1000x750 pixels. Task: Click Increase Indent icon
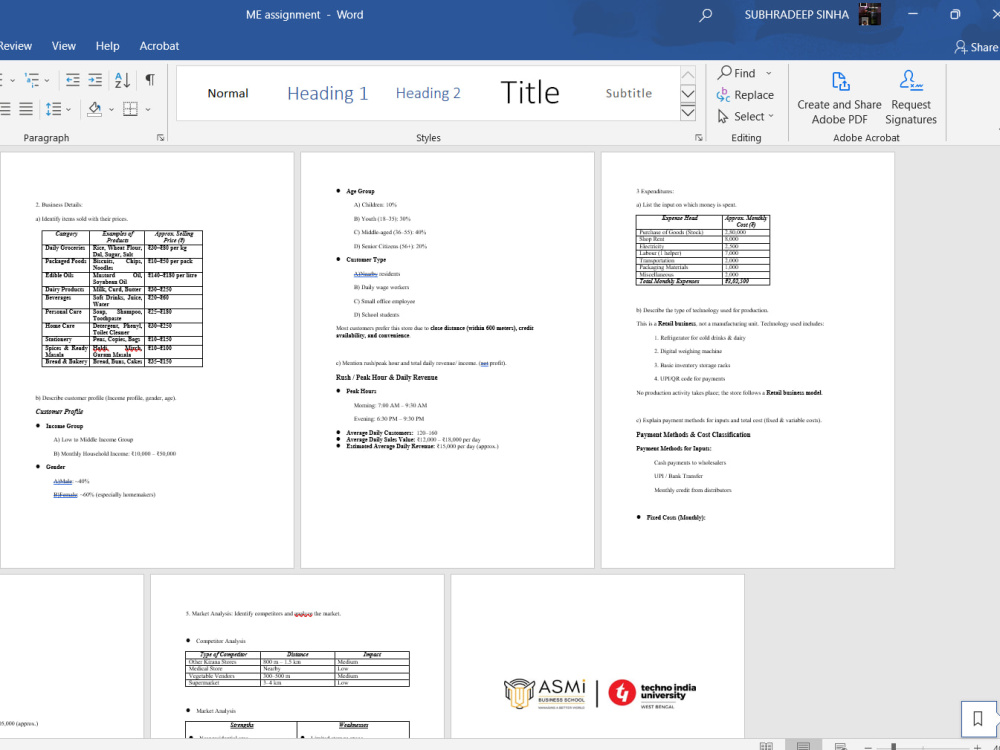point(95,80)
